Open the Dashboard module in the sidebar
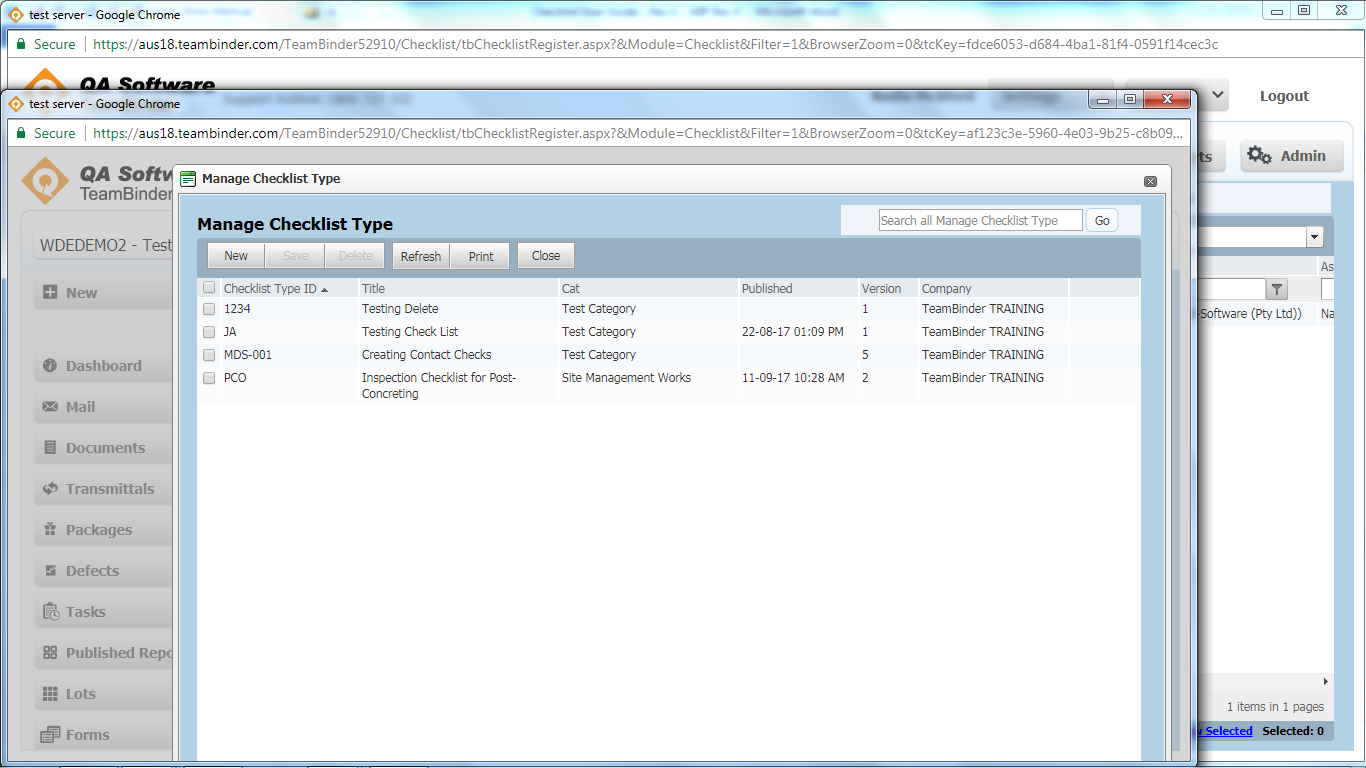Image resolution: width=1366 pixels, height=768 pixels. (x=103, y=366)
